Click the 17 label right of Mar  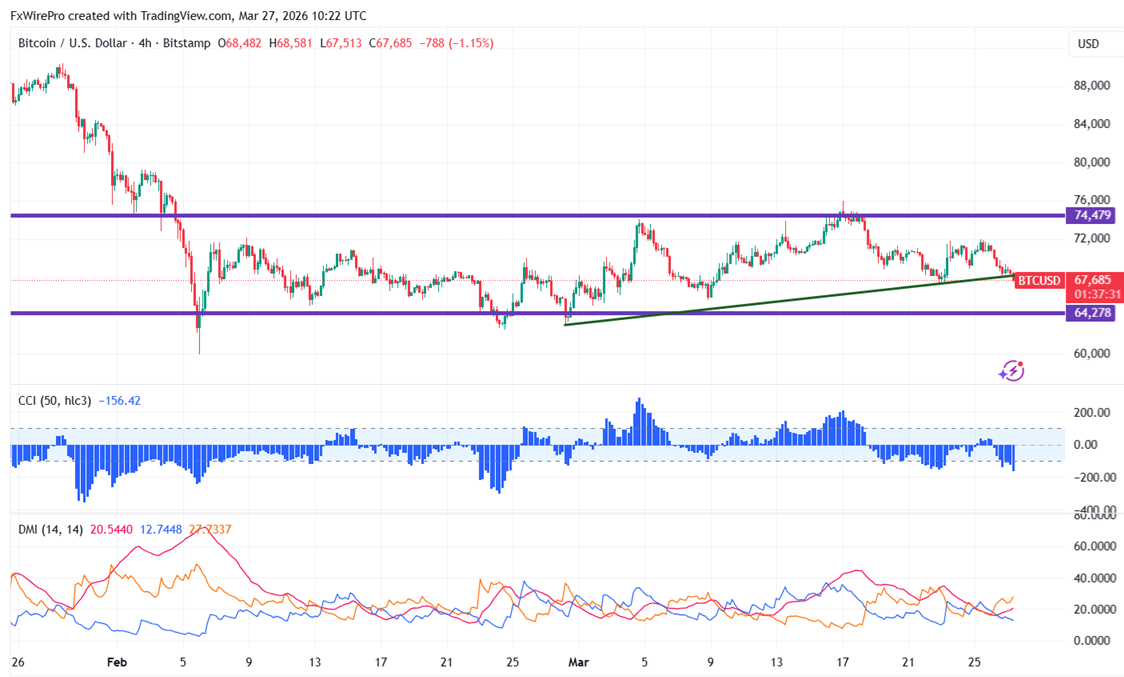(x=842, y=662)
